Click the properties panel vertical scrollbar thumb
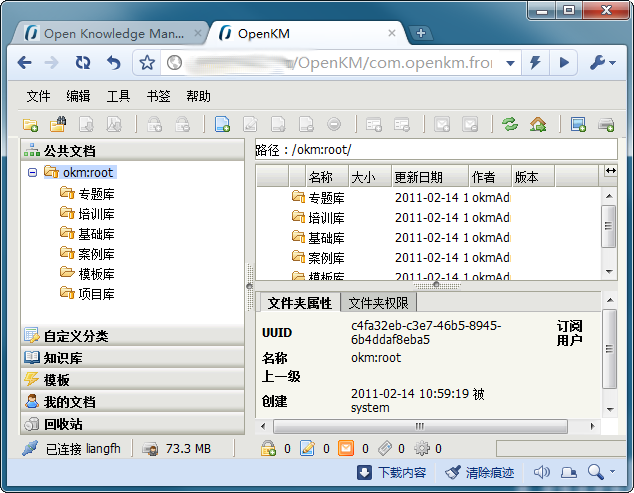The width and height of the screenshot is (634, 493). point(609,349)
